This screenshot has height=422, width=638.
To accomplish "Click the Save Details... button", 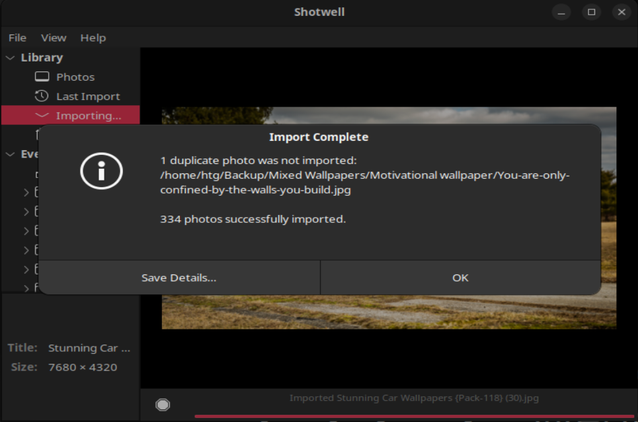I will tap(179, 278).
